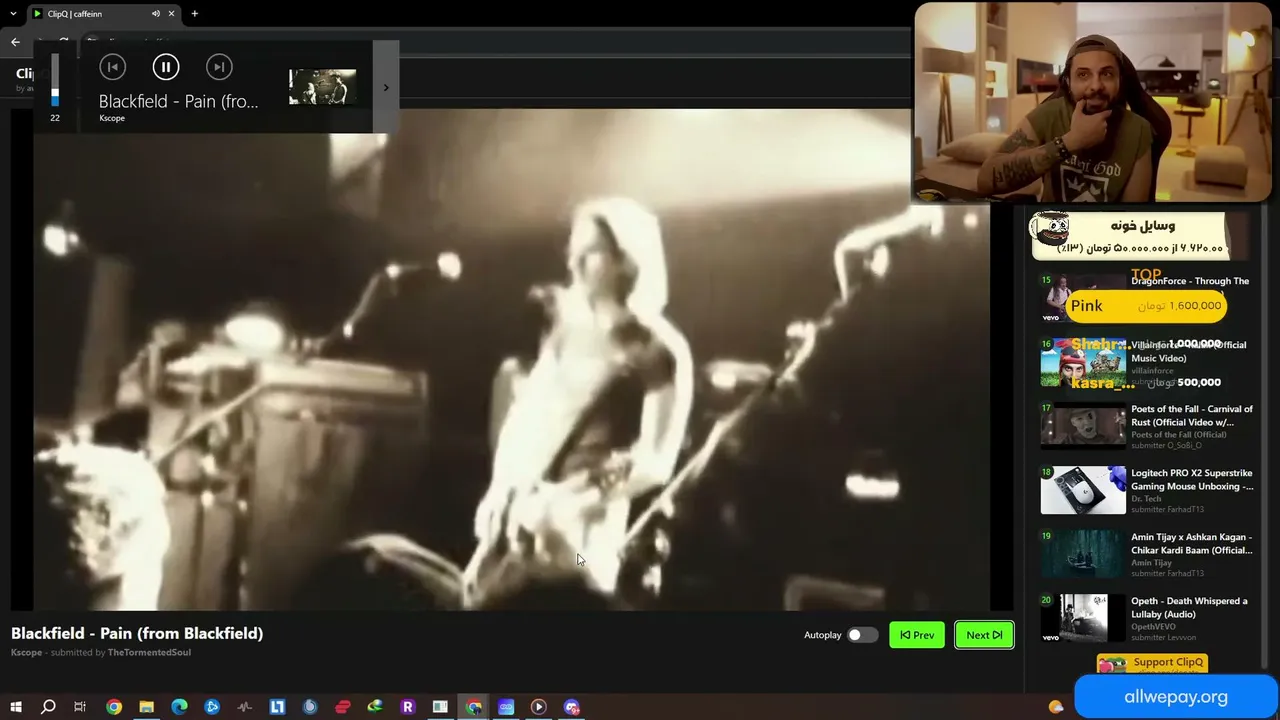Click the 'Blackfield - Pain (from Blackfield)' video title
This screenshot has width=1280, height=720.
coord(137,633)
